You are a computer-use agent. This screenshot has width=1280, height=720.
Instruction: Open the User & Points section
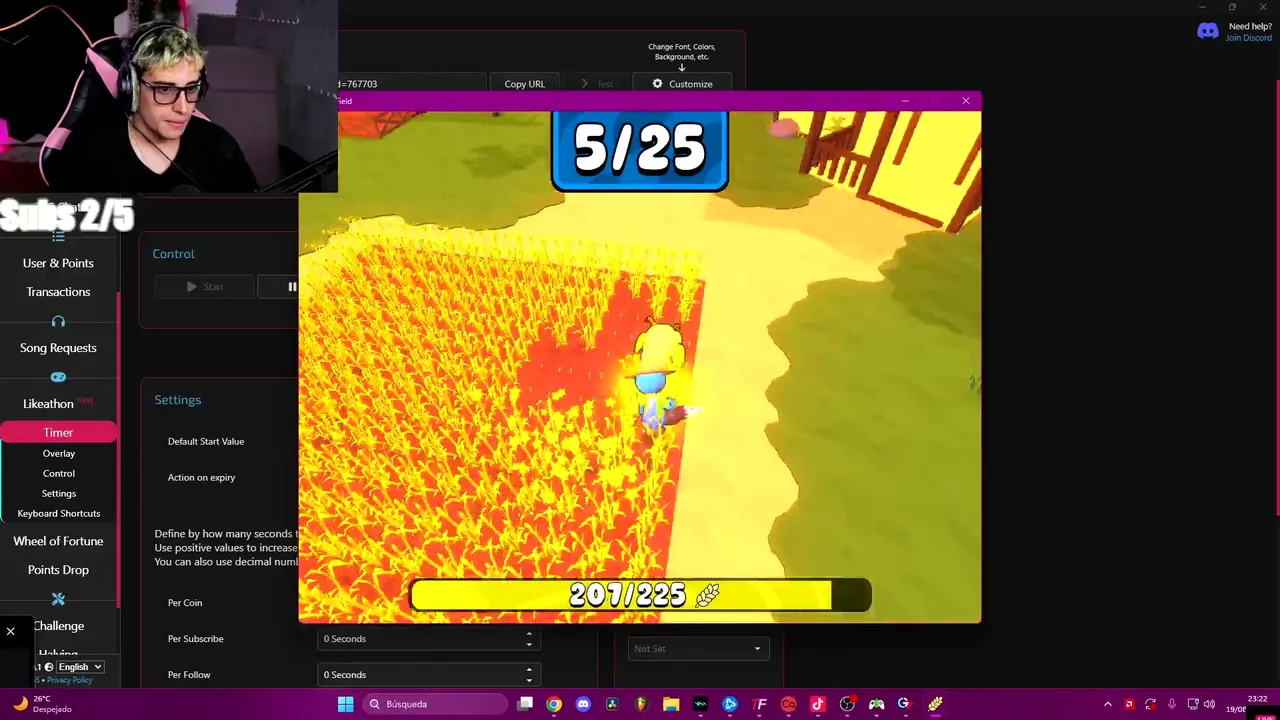[x=58, y=263]
